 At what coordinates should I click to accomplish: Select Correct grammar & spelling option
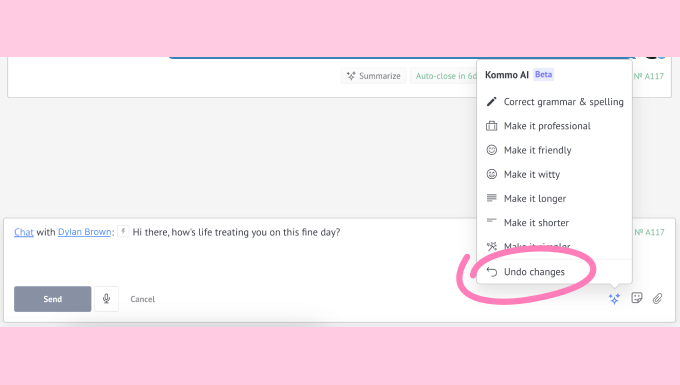554,101
